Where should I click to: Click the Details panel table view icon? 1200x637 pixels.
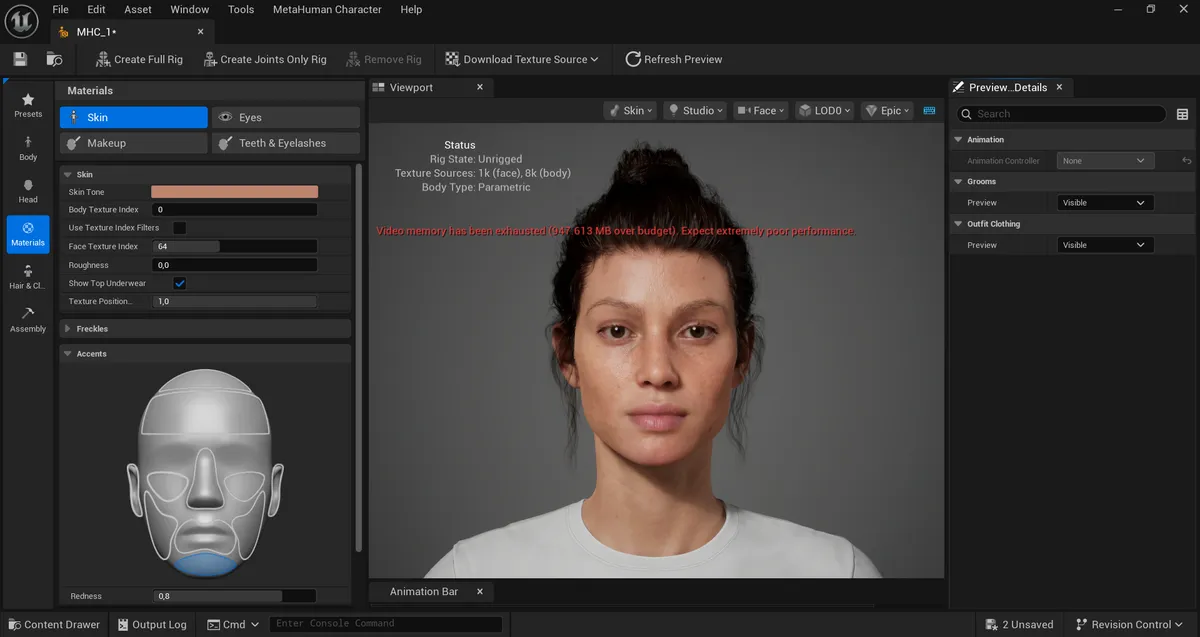(x=1183, y=114)
